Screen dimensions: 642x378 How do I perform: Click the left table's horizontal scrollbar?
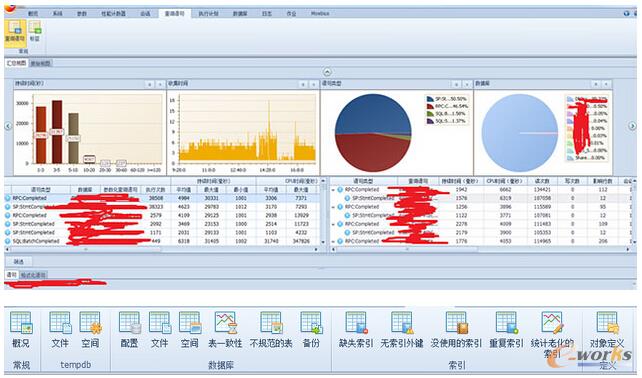[162, 249]
